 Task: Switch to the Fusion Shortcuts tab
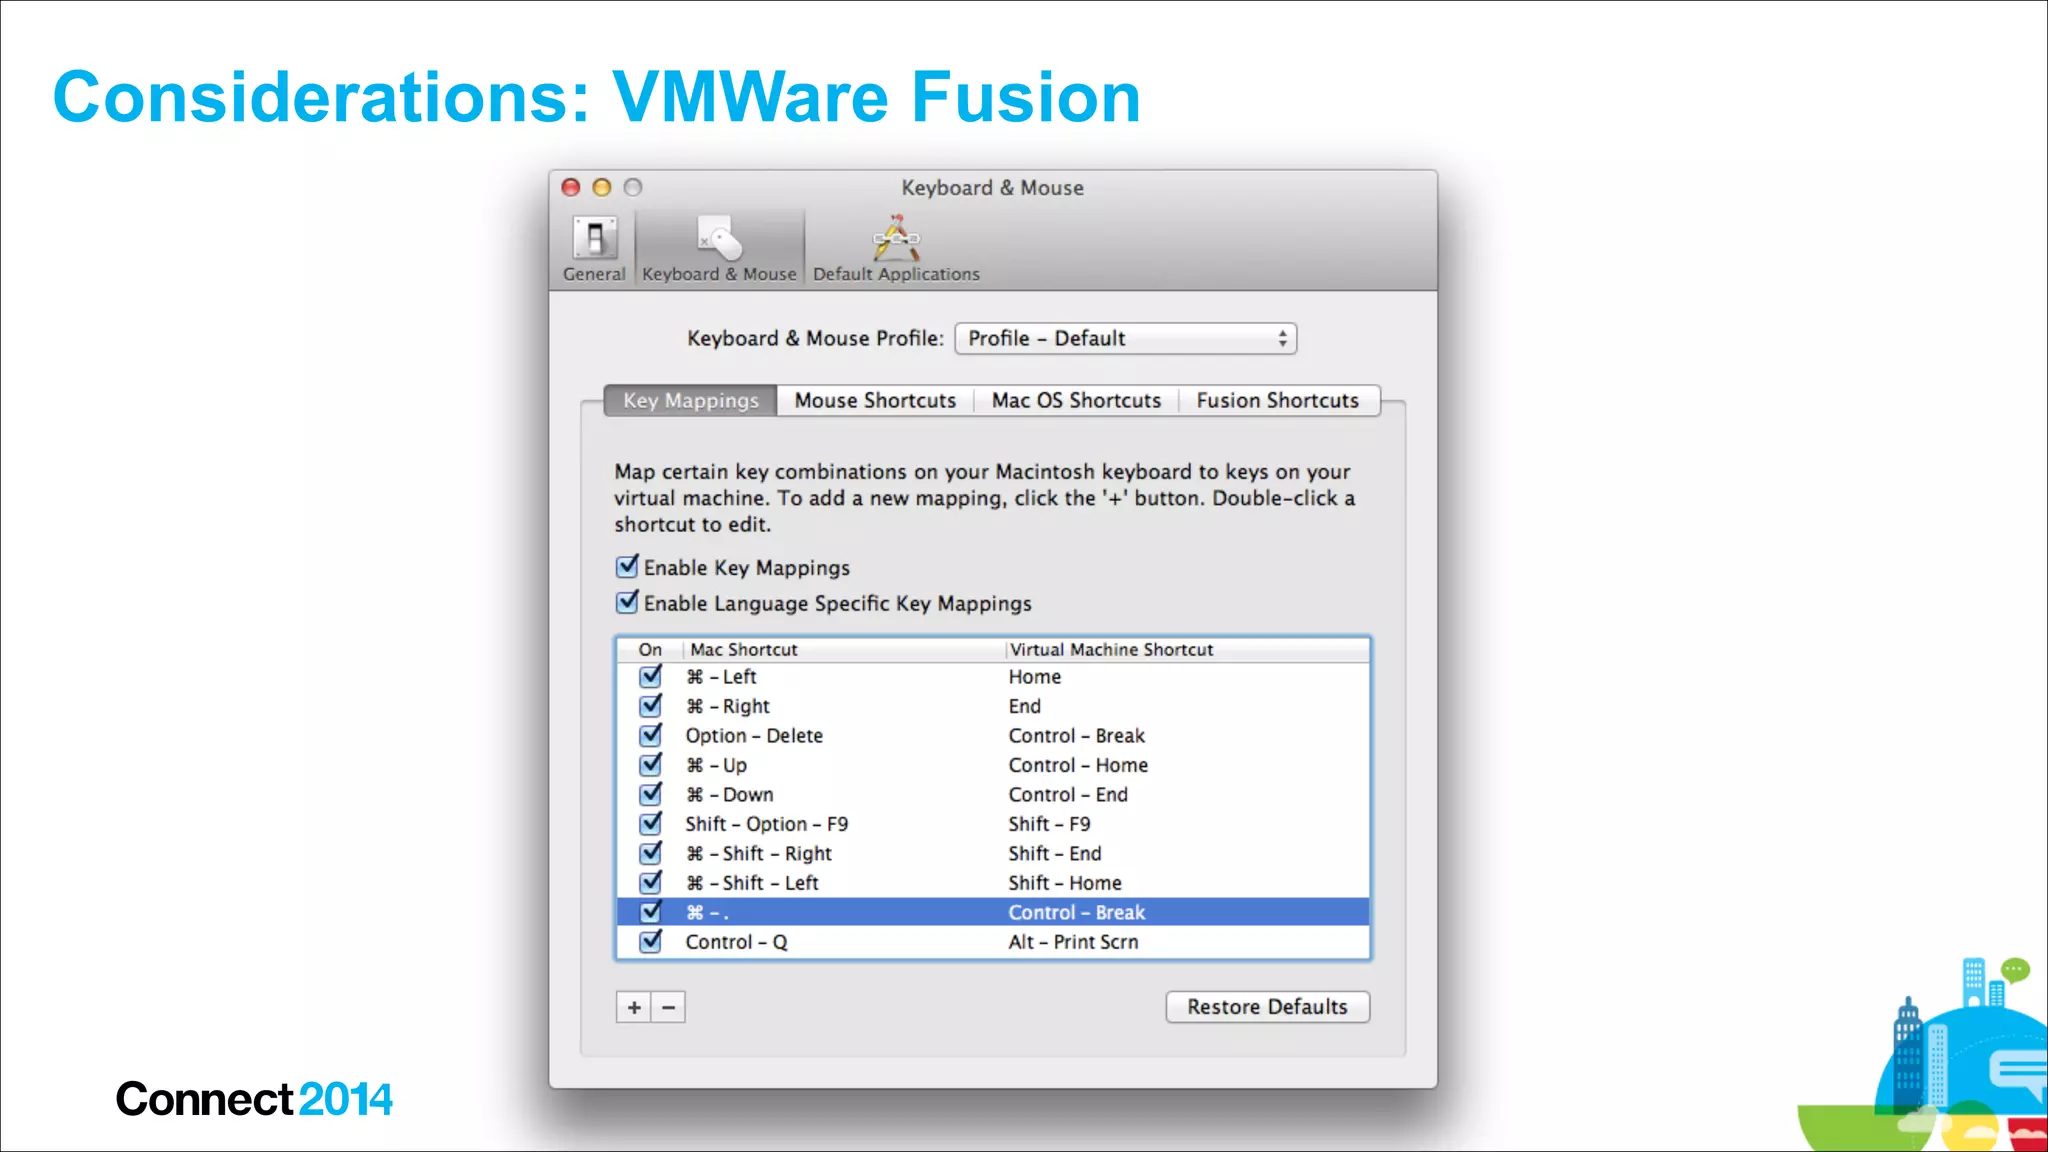tap(1278, 400)
